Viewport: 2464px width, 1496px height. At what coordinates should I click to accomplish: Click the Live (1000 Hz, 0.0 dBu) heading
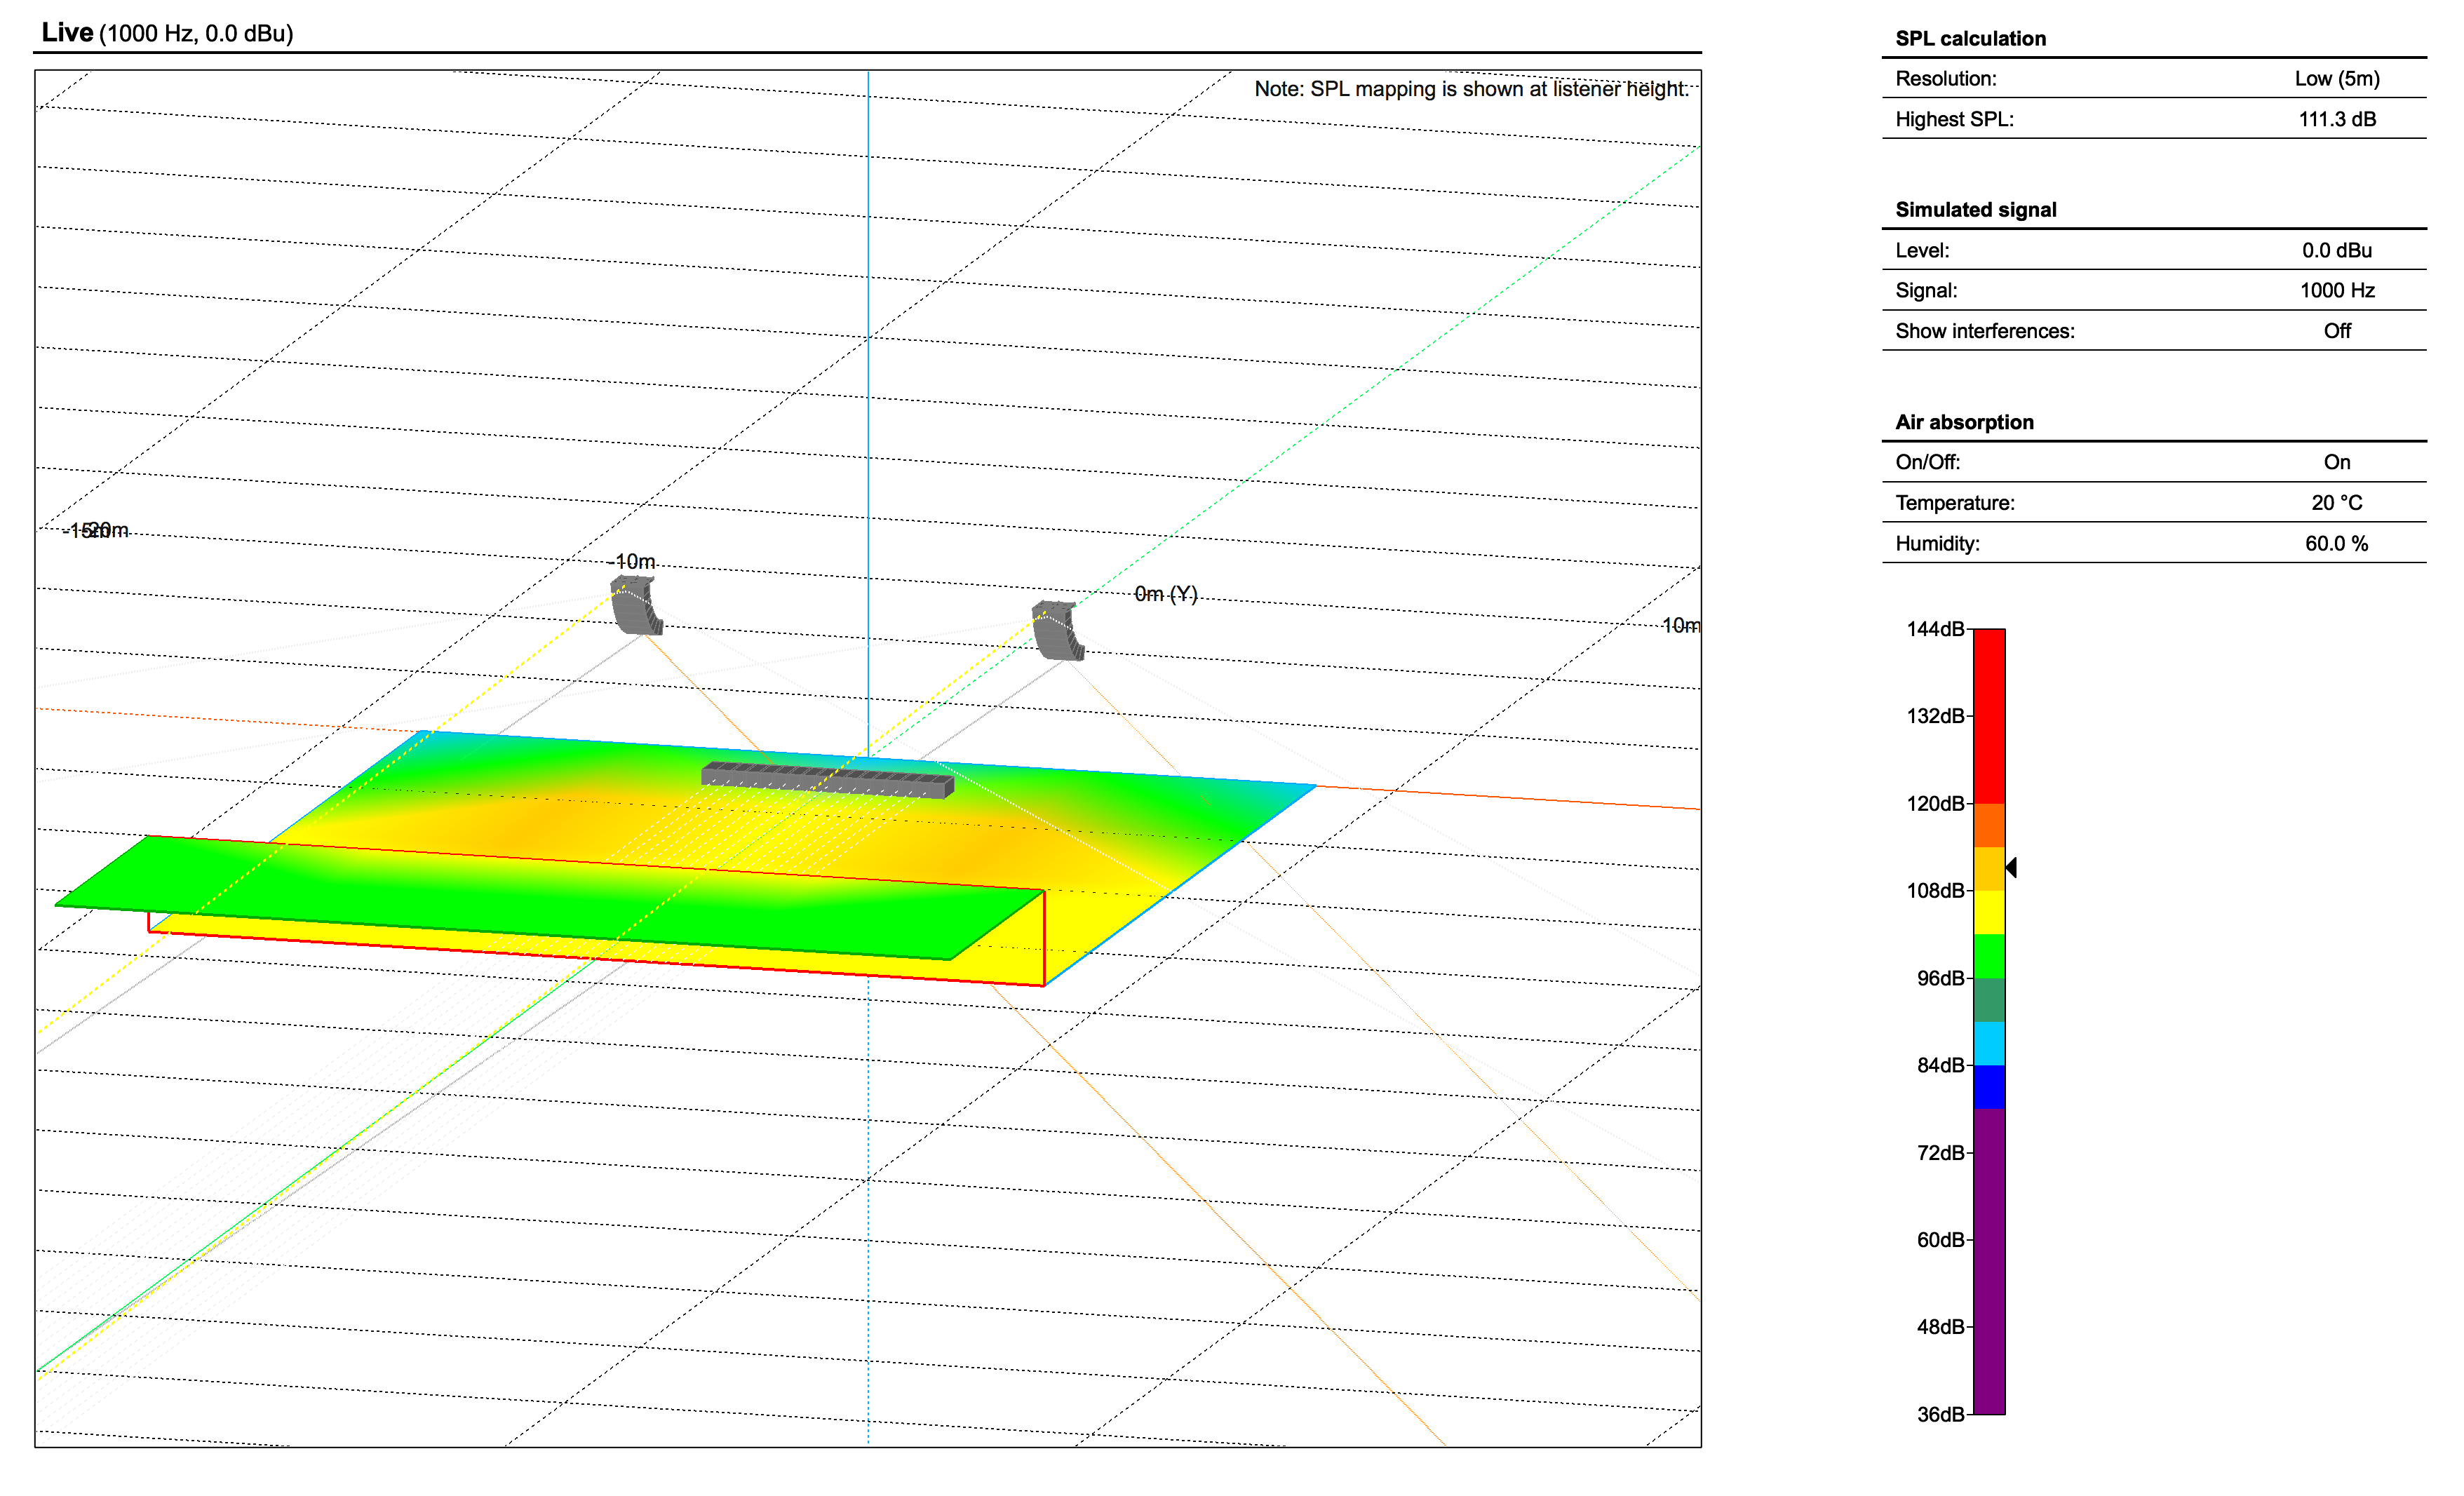tap(167, 33)
